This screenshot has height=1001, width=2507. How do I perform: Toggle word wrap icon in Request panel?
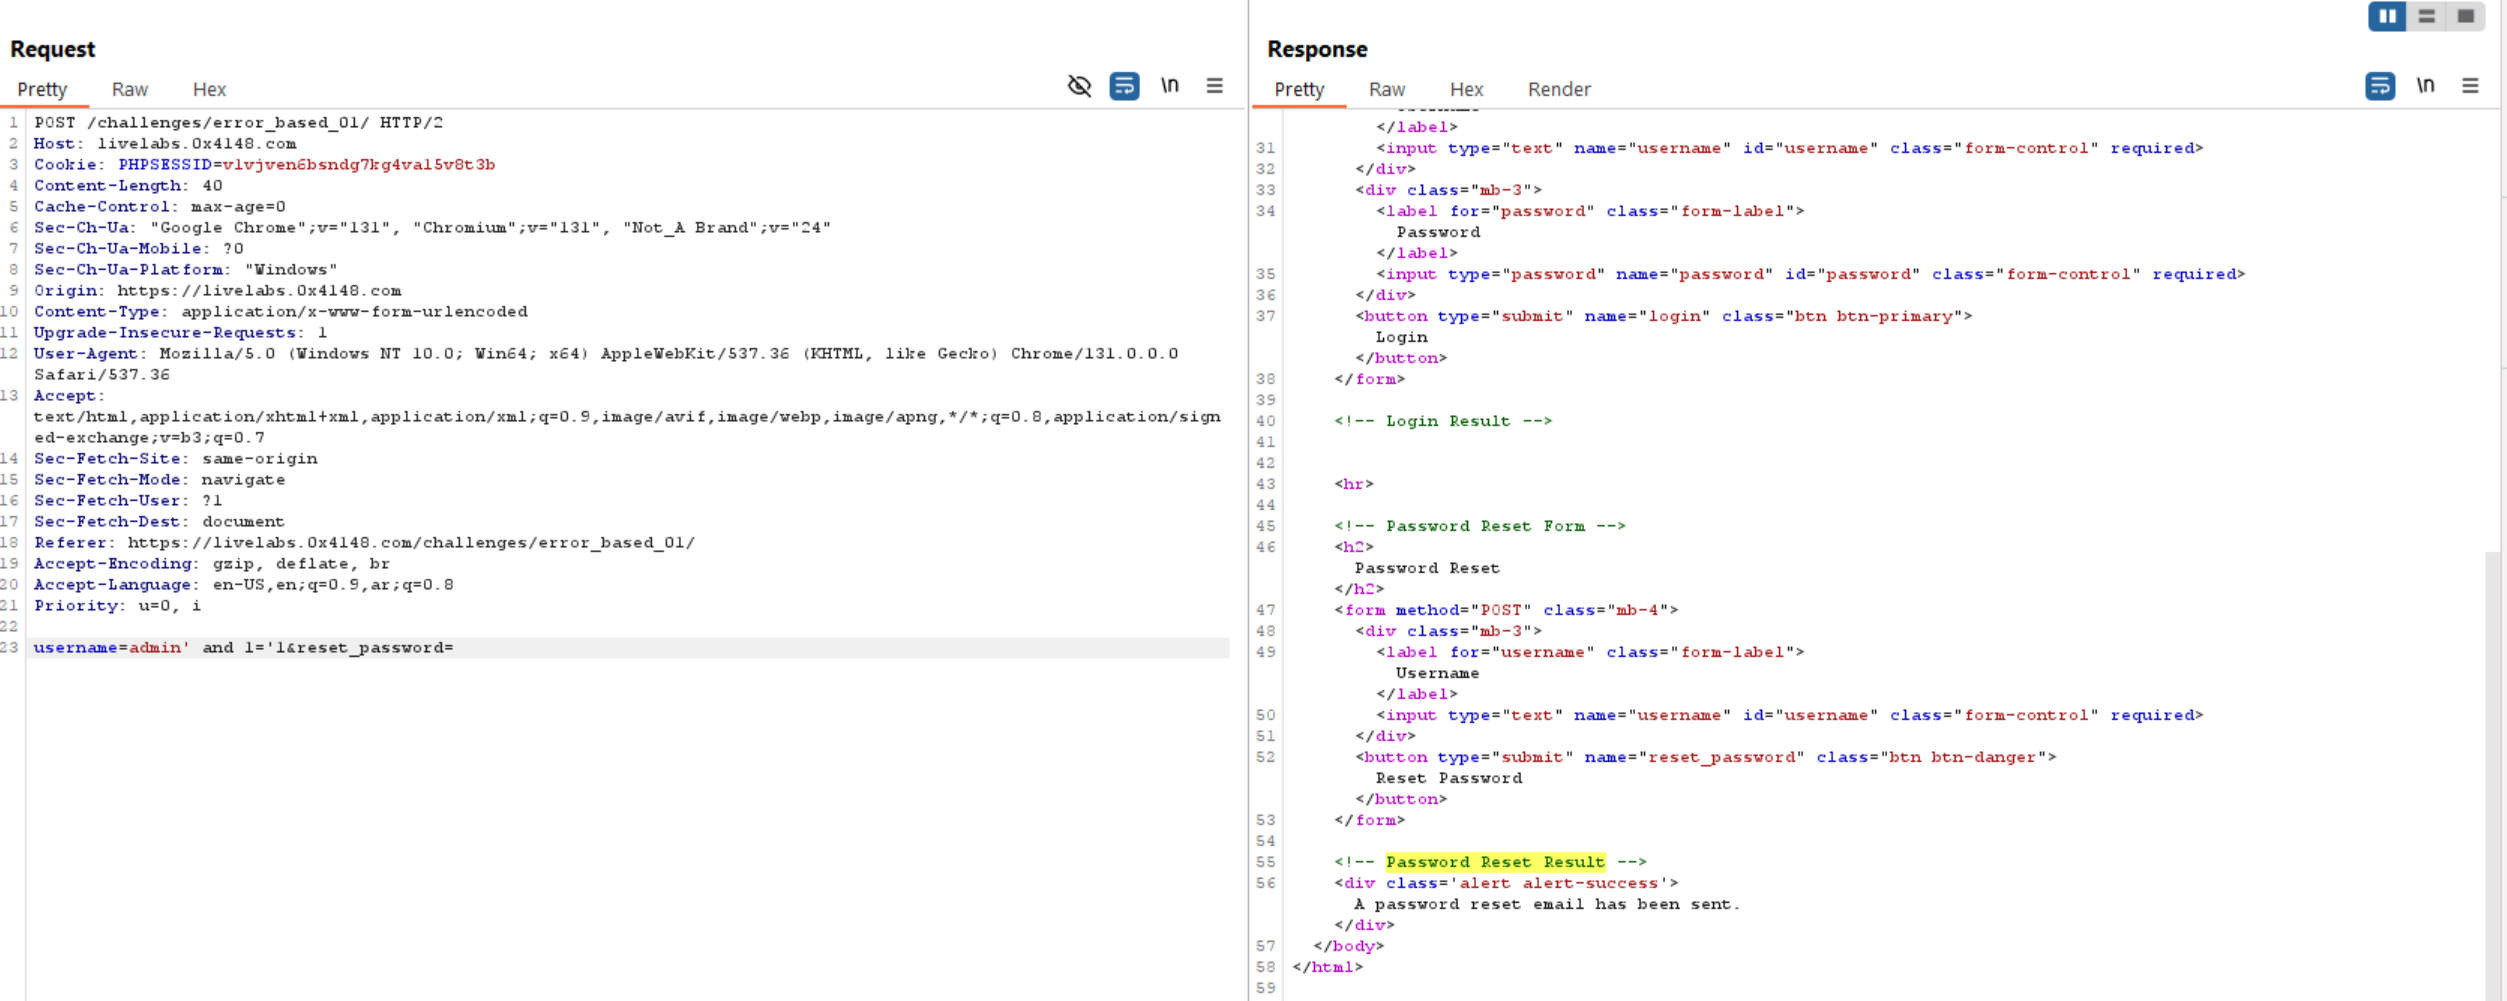(1124, 86)
